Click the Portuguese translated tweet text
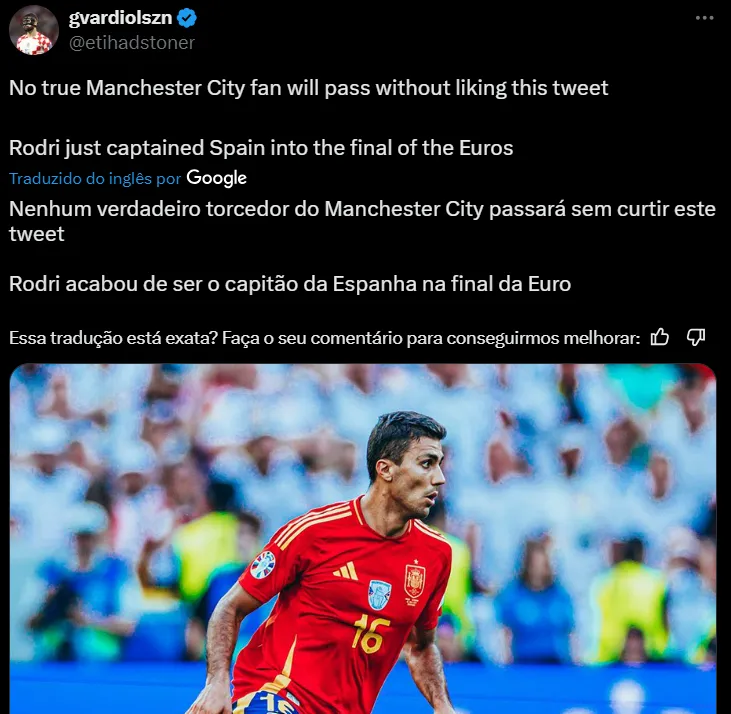 pos(362,246)
